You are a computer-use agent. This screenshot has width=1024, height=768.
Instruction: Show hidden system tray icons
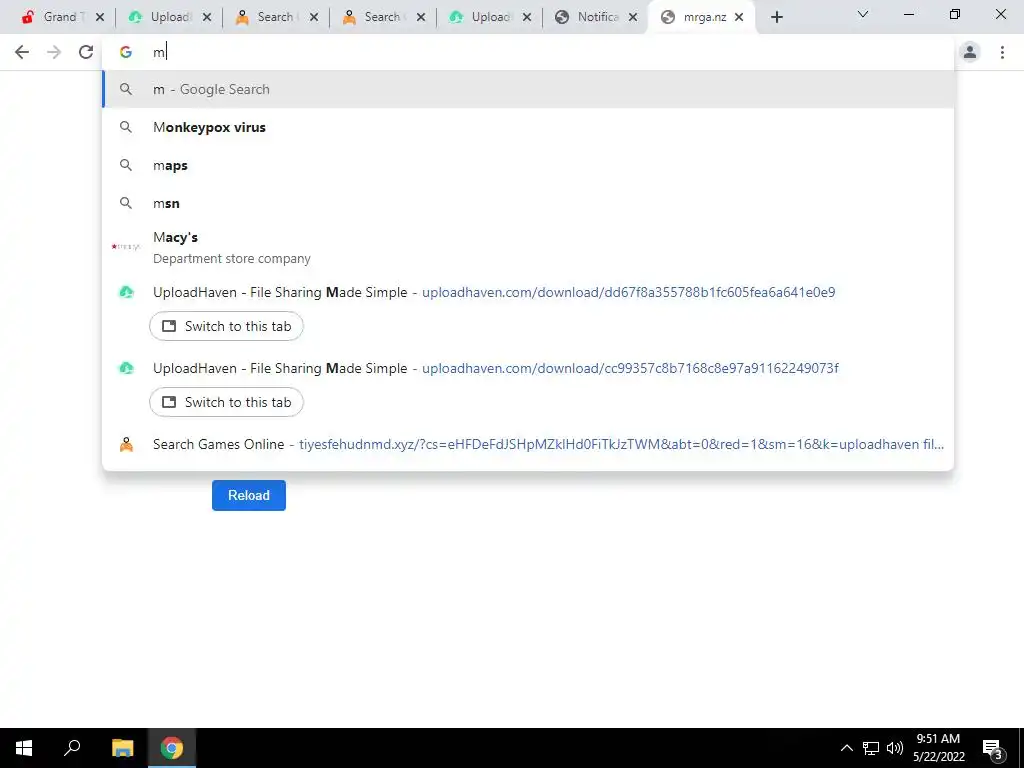(846, 748)
